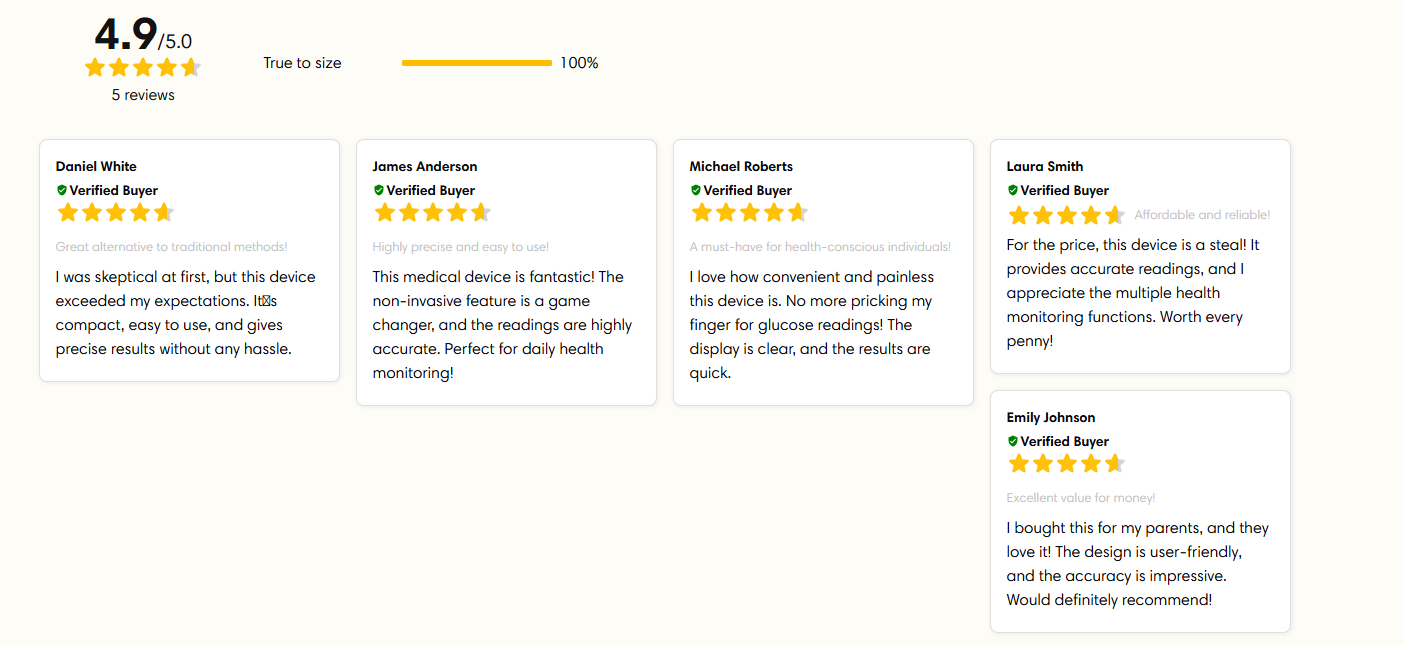Click the True to size progress bar

coord(477,63)
